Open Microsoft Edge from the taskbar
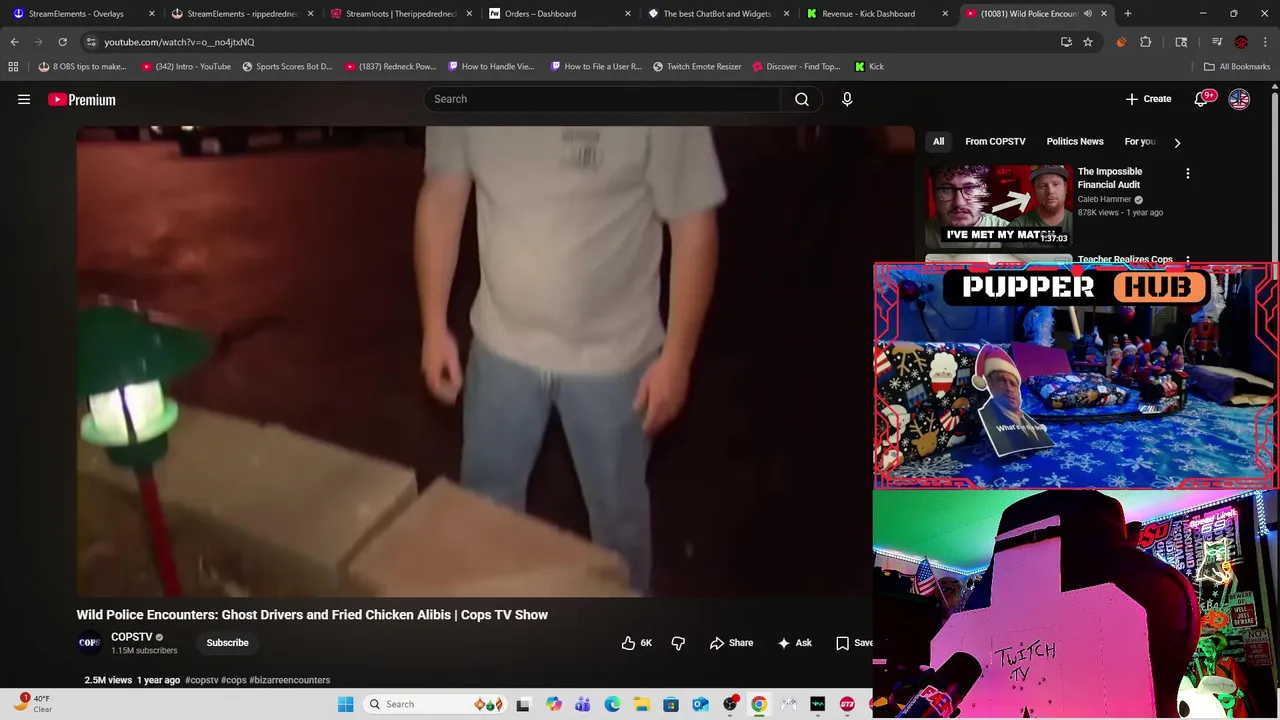Viewport: 1280px width, 720px height. coord(612,705)
